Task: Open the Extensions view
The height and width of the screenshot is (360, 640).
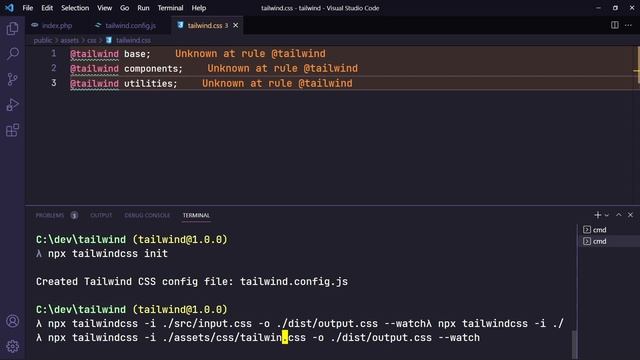Action: tap(12, 130)
